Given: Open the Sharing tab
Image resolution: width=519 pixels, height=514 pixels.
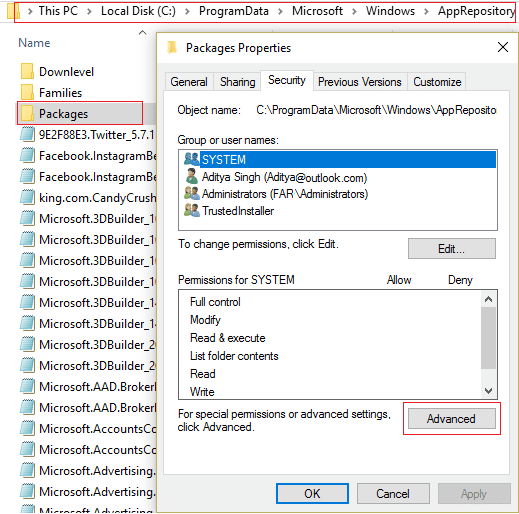Looking at the screenshot, I should [x=237, y=82].
